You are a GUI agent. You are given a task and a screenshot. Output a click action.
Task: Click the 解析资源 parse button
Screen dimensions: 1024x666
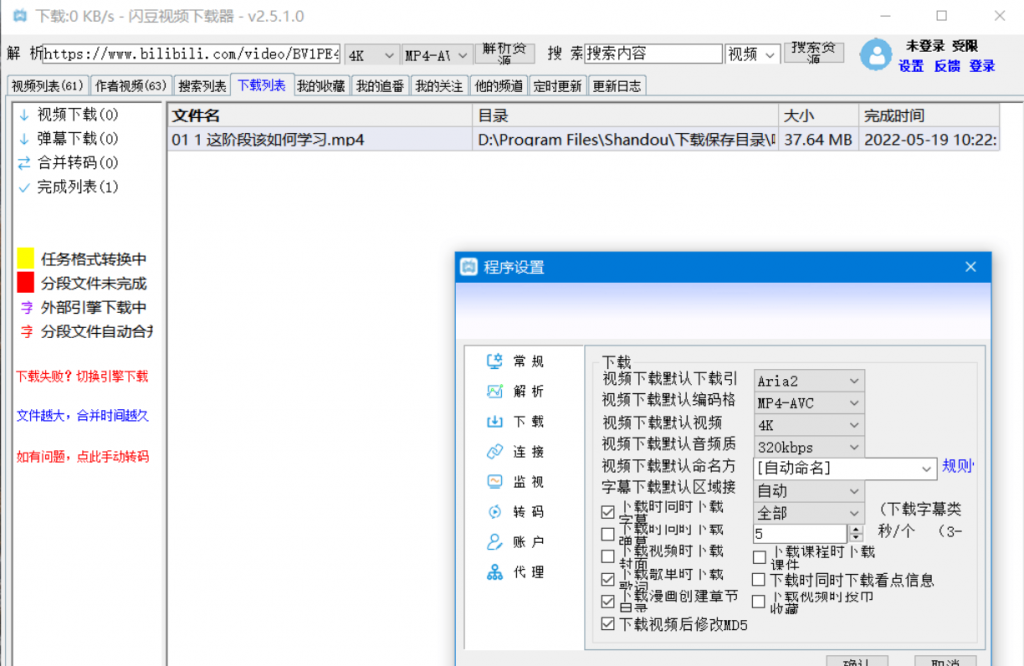[x=505, y=54]
